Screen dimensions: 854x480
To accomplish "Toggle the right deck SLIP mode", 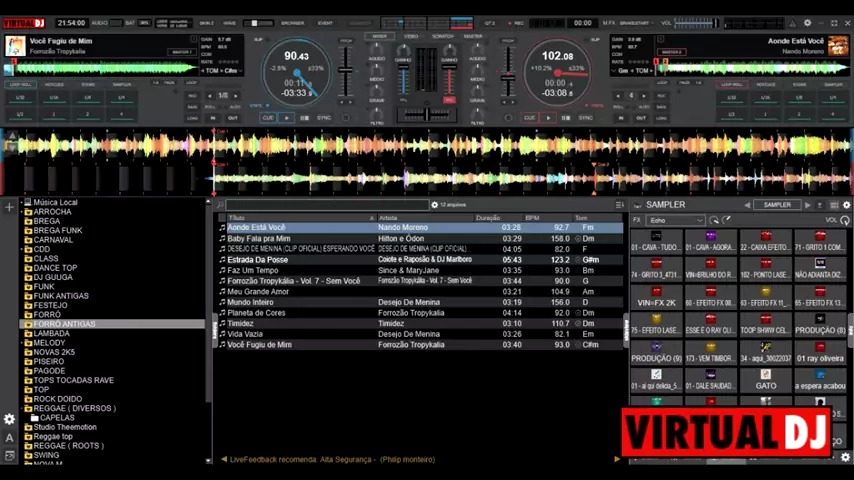I will [x=595, y=39].
